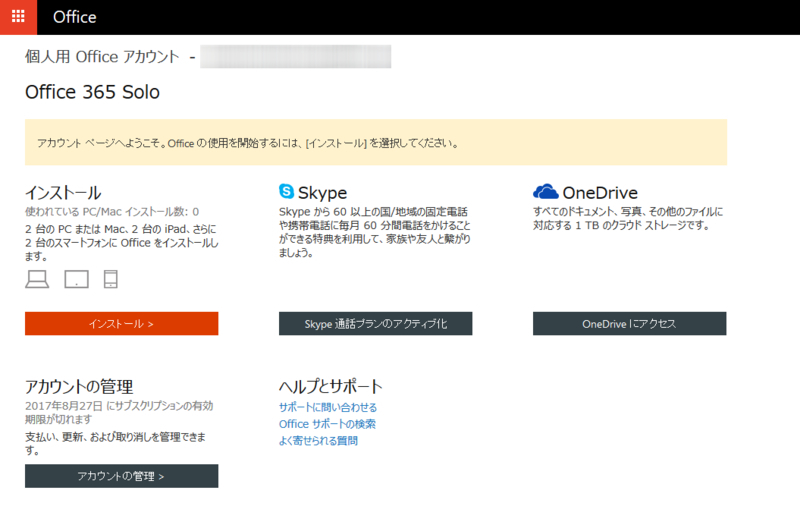This screenshot has width=800, height=528.
Task: Open the app launcher waffle icon
Action: pos(18,17)
